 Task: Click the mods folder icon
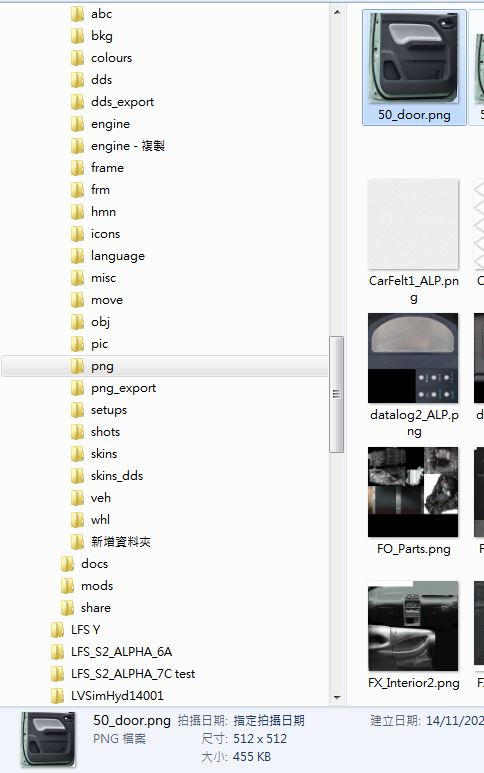(68, 586)
